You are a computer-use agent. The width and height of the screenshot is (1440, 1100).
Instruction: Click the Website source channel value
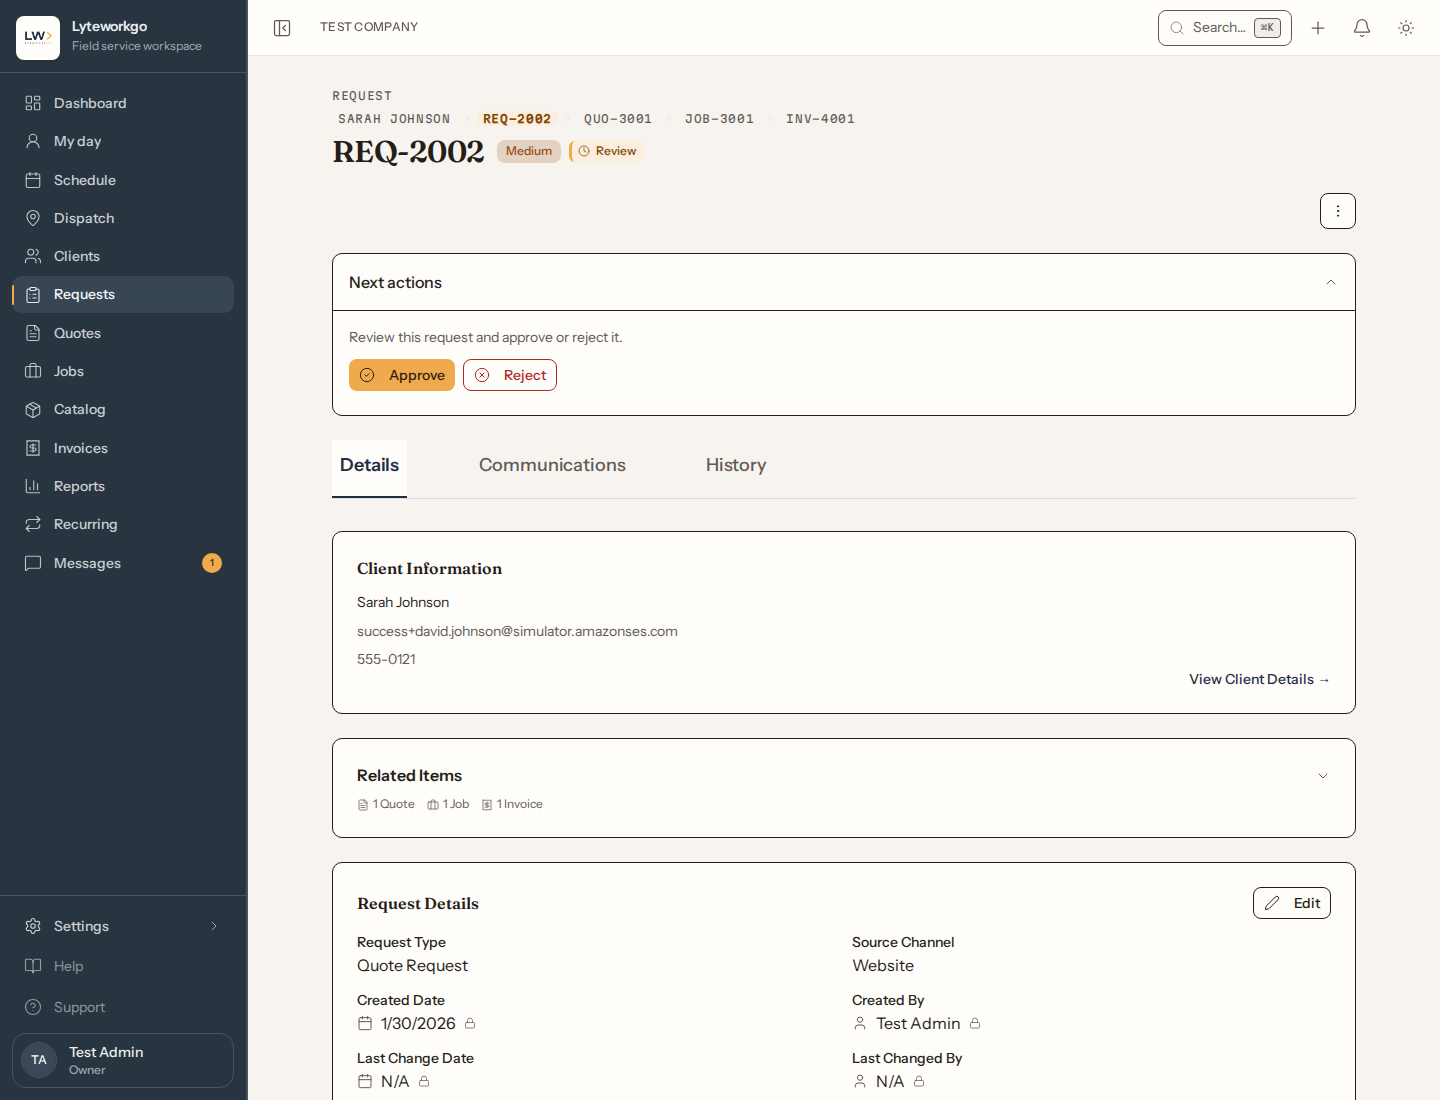tap(883, 965)
